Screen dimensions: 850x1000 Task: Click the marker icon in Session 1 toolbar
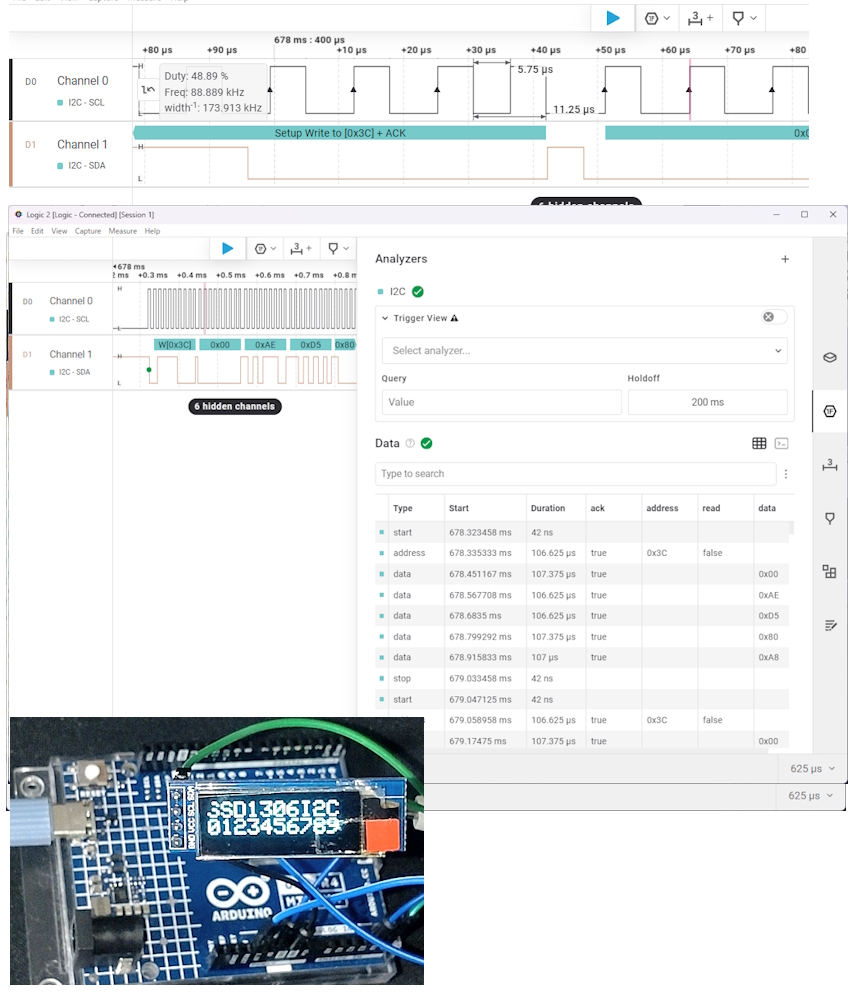pos(333,249)
